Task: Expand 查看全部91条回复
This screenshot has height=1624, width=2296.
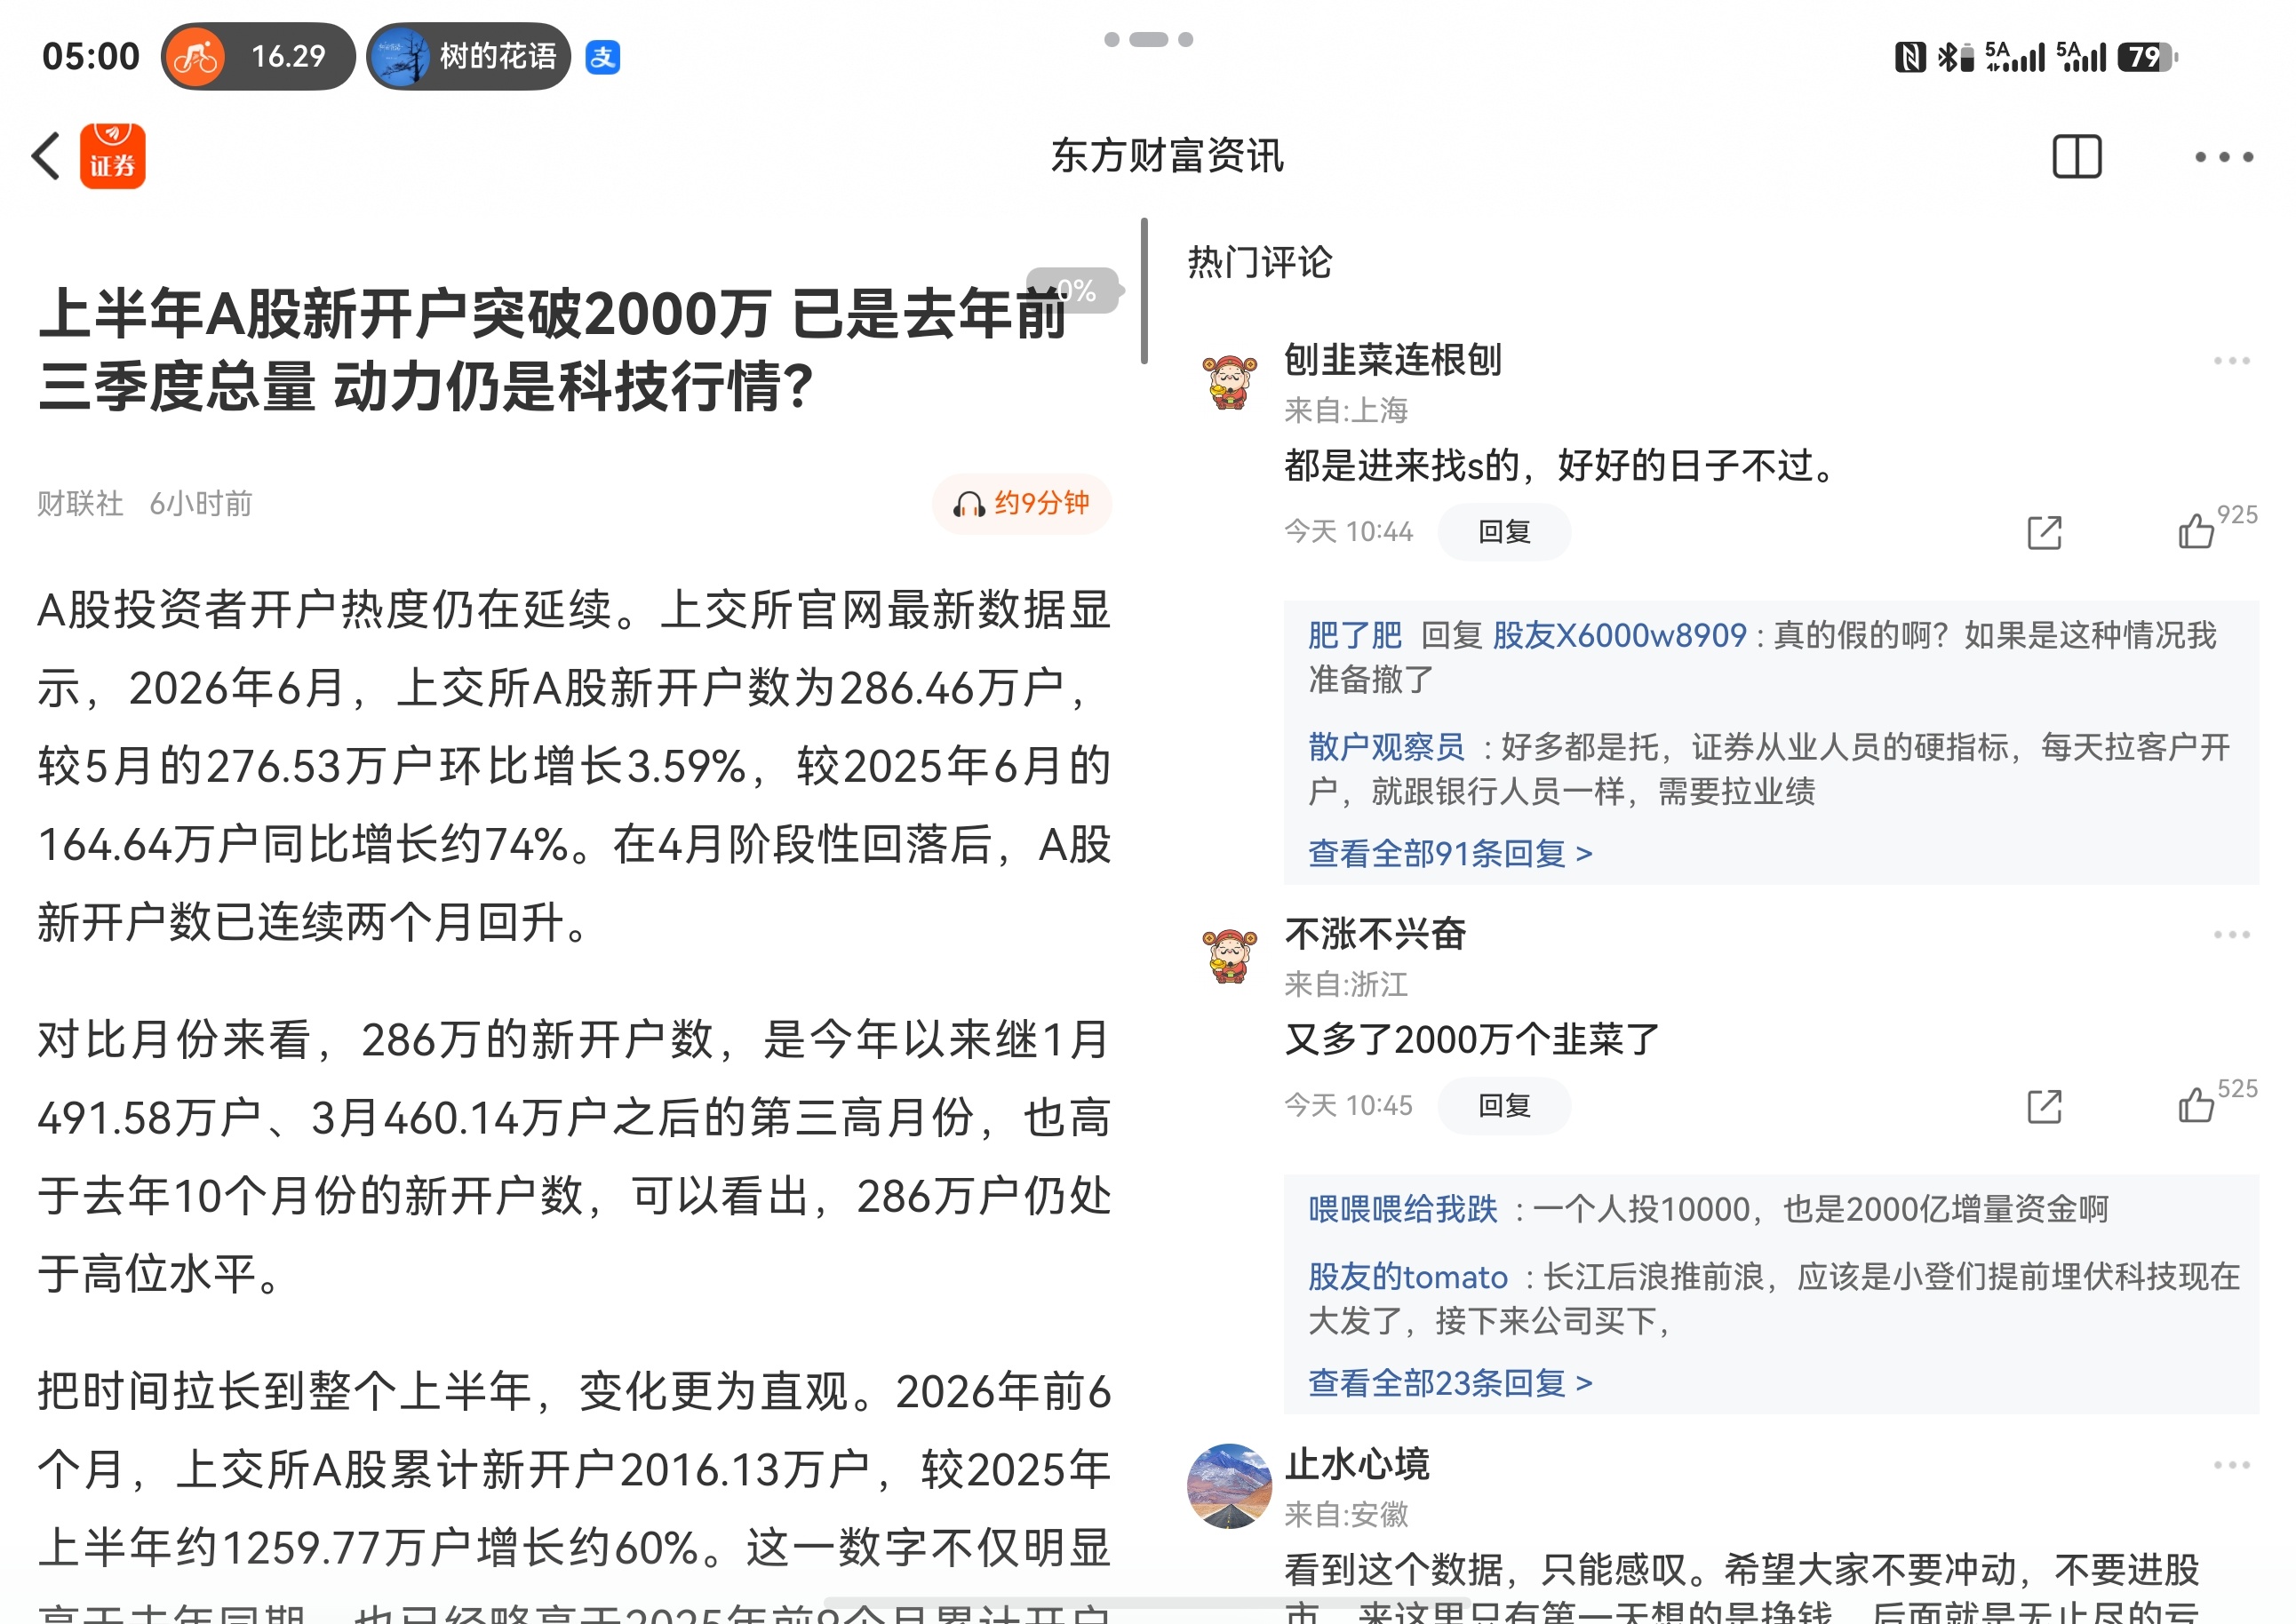Action: click(1450, 853)
